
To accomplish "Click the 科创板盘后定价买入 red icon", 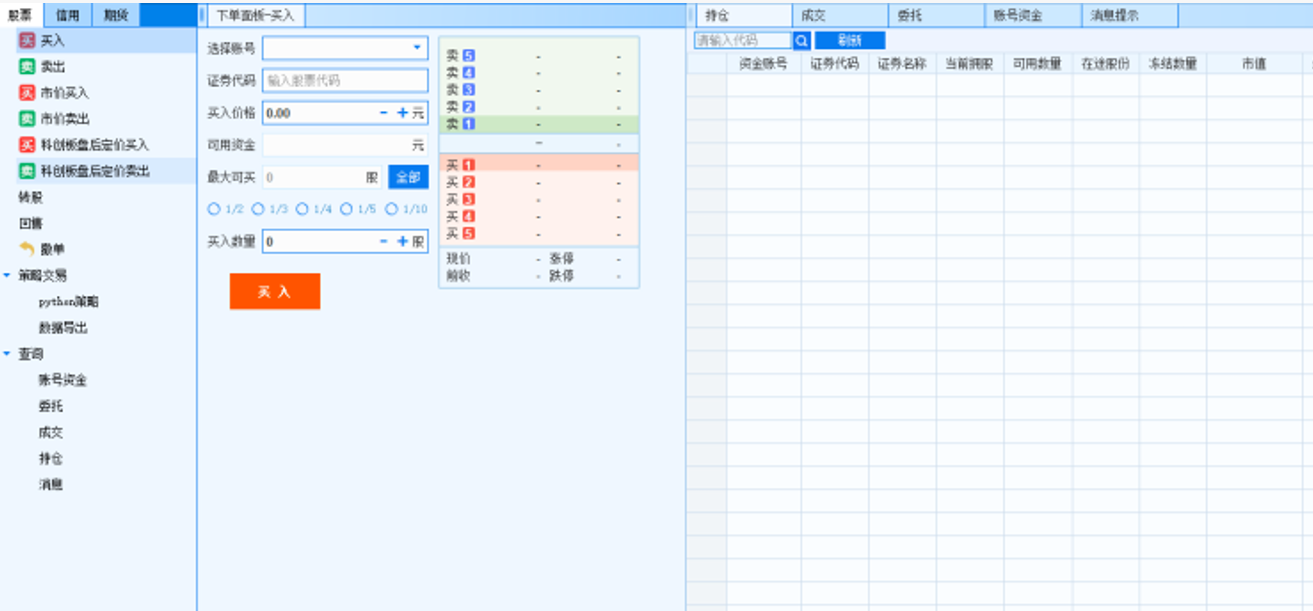I will click(27, 146).
